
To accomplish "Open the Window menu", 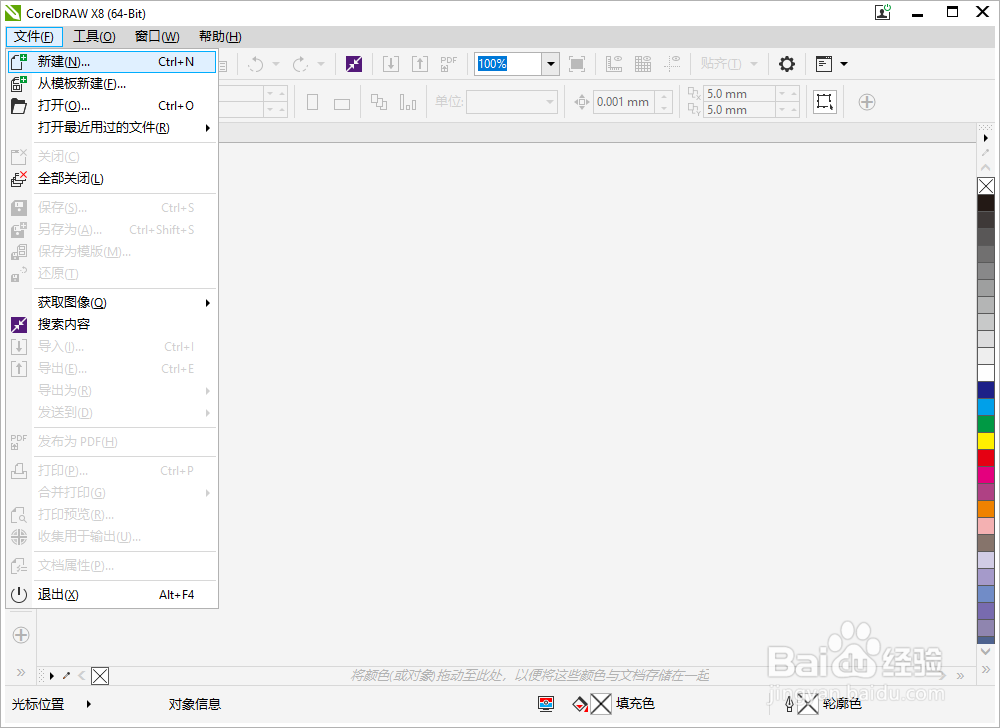I will [157, 36].
